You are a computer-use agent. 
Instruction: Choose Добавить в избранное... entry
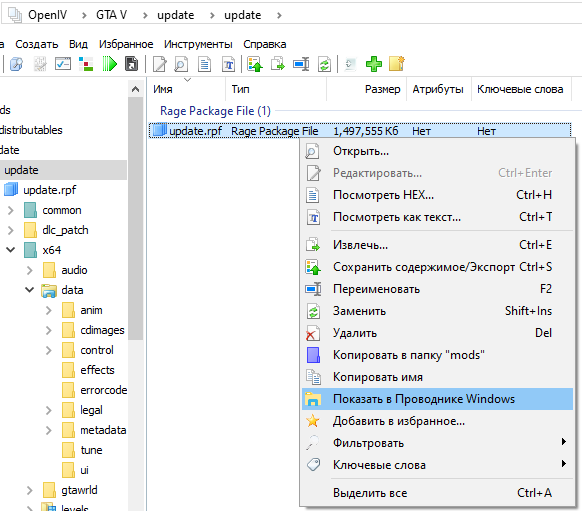coord(438,421)
